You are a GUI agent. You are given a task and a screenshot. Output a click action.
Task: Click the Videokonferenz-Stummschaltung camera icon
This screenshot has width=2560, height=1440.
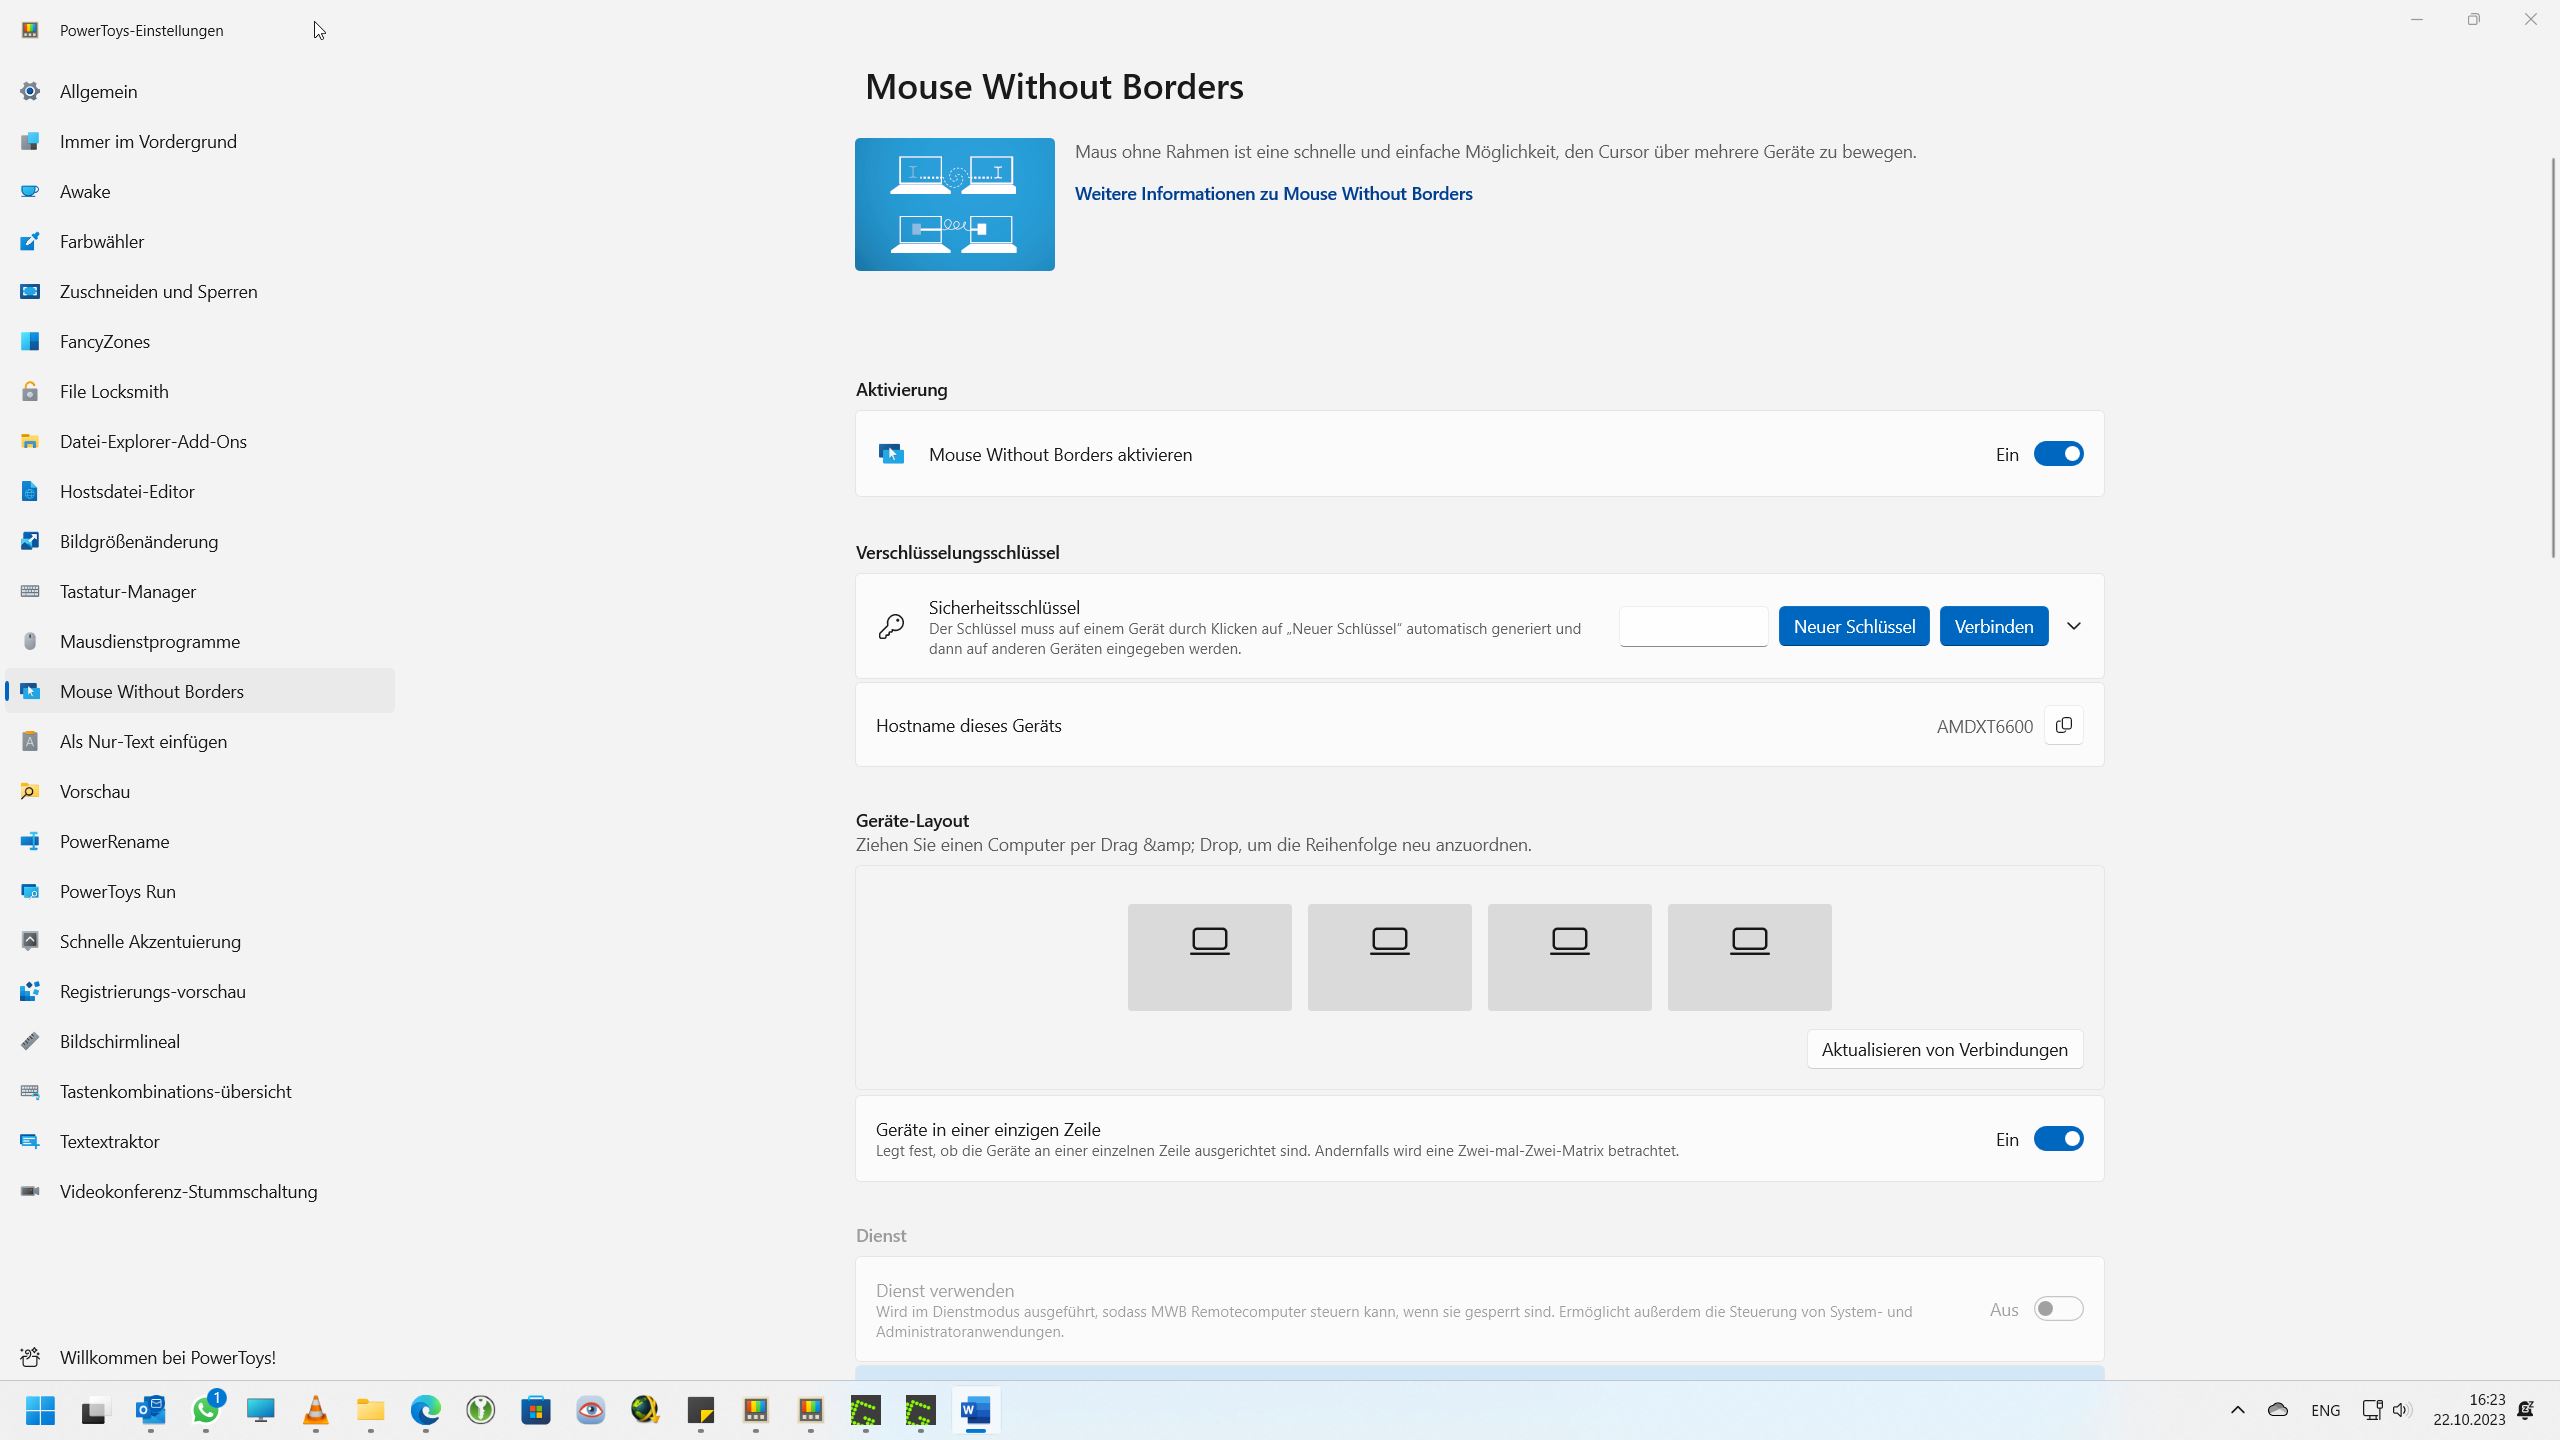(30, 1191)
